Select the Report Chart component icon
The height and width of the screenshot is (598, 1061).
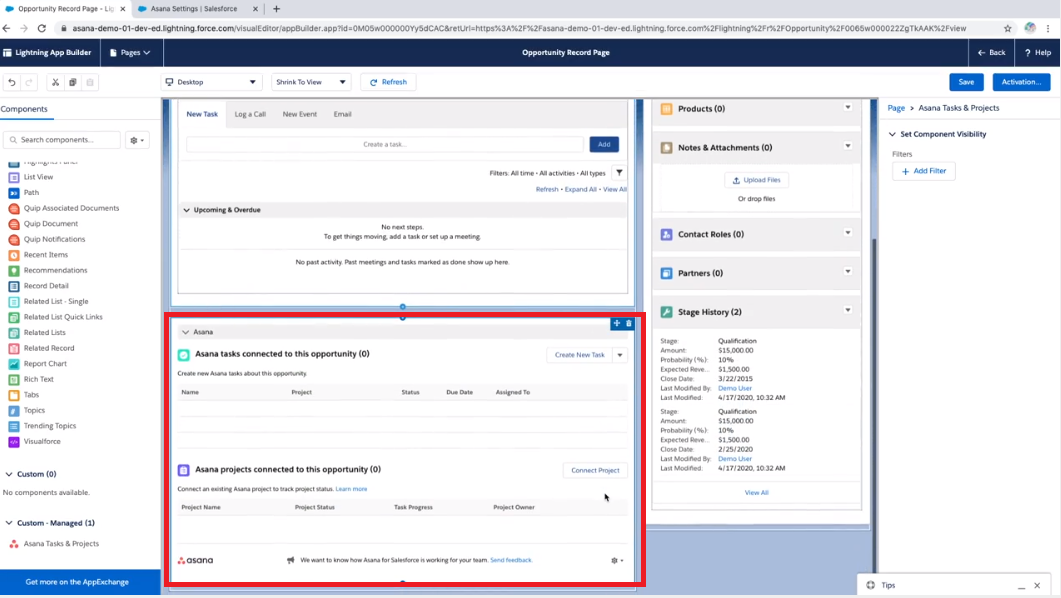pos(14,364)
